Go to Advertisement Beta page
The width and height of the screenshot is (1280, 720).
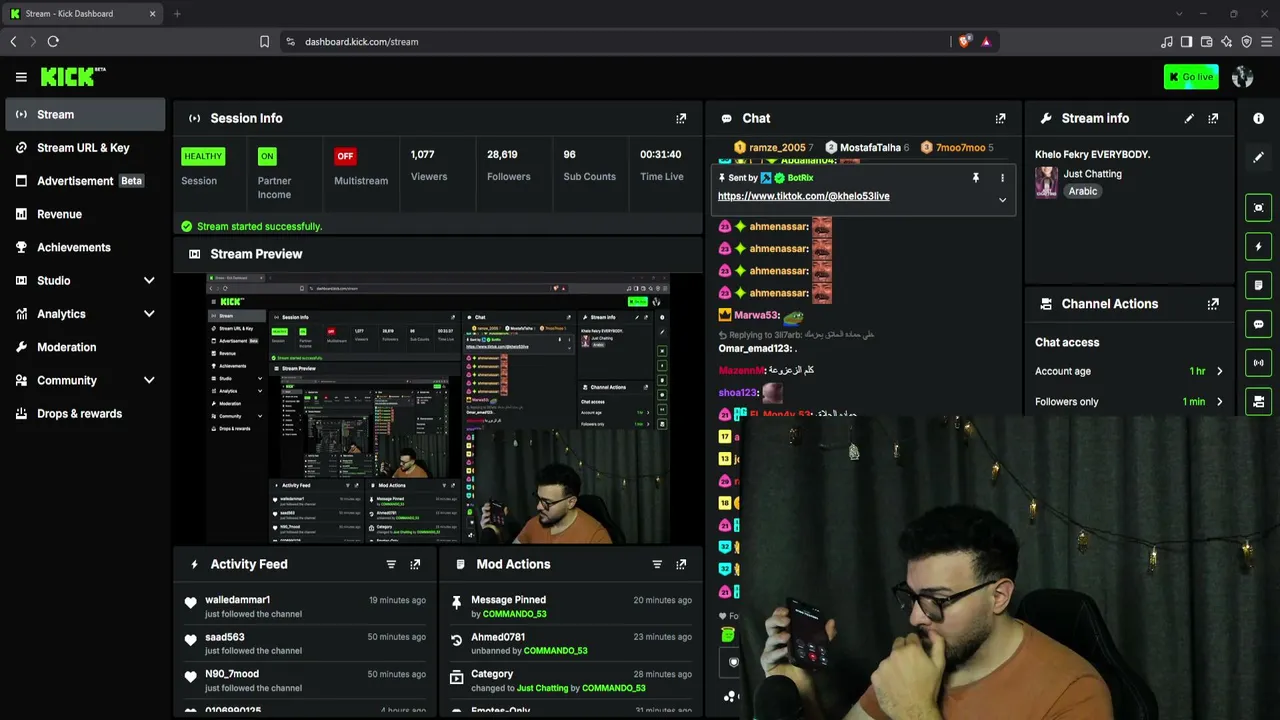tap(85, 181)
